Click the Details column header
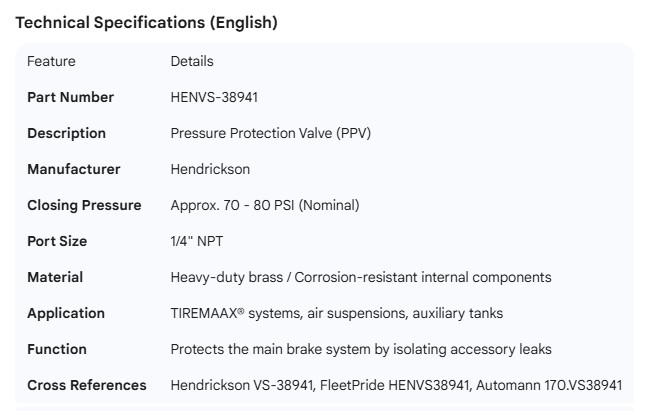The image size is (648, 411). pyautogui.click(x=192, y=61)
